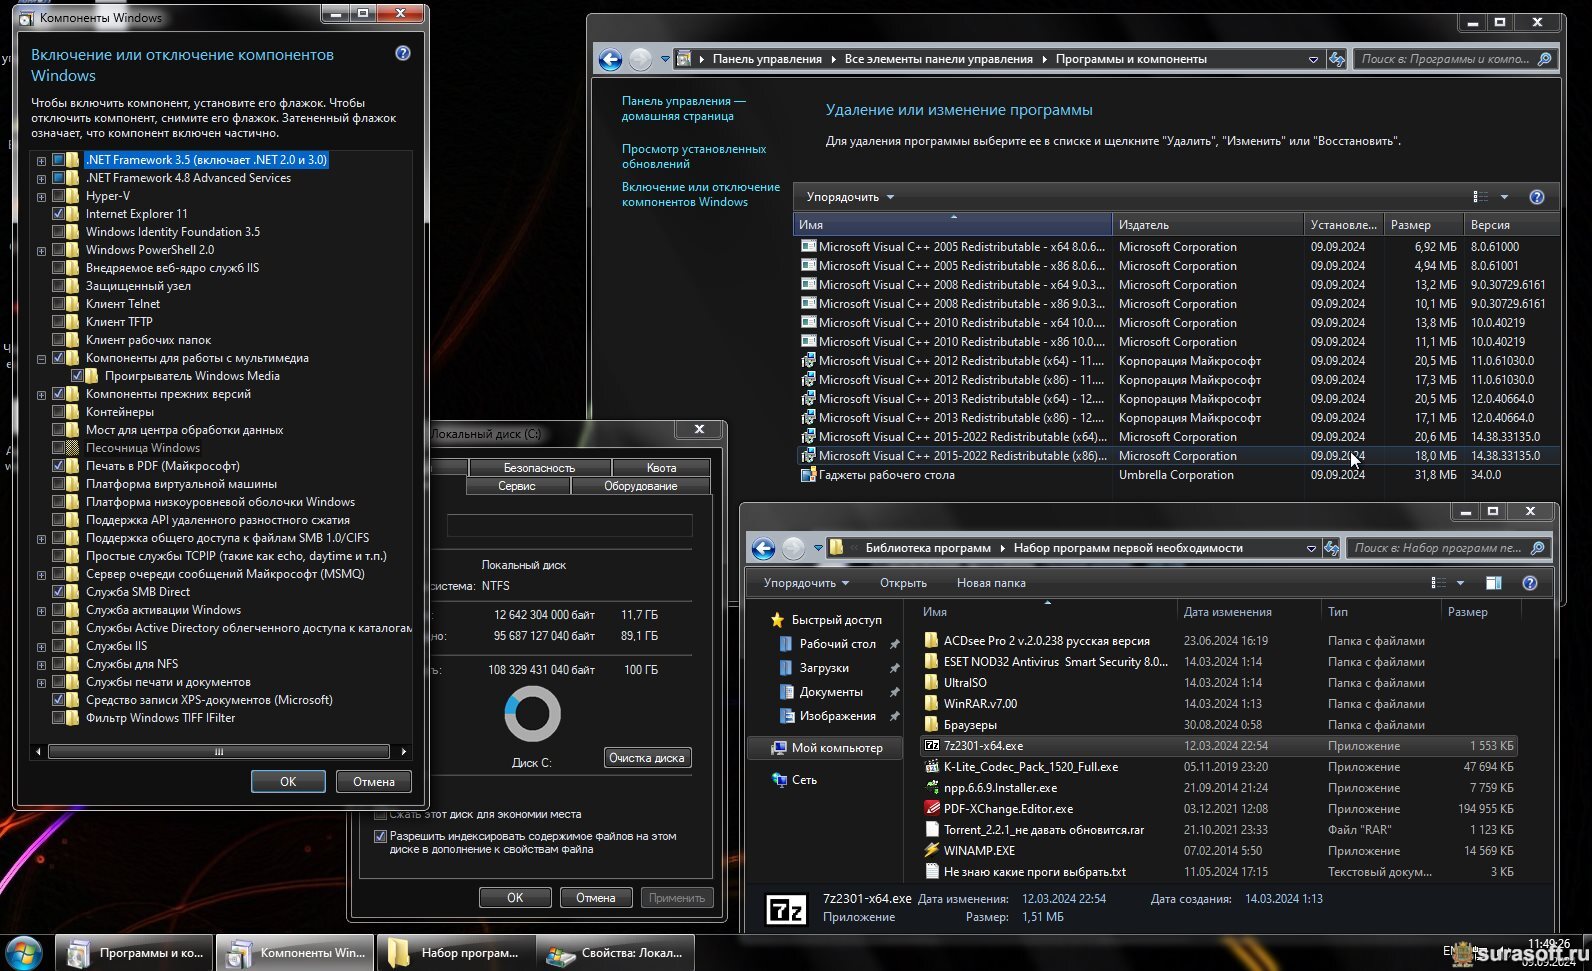Toggle the disk indexing permission checkbox
The image size is (1592, 971).
point(380,836)
